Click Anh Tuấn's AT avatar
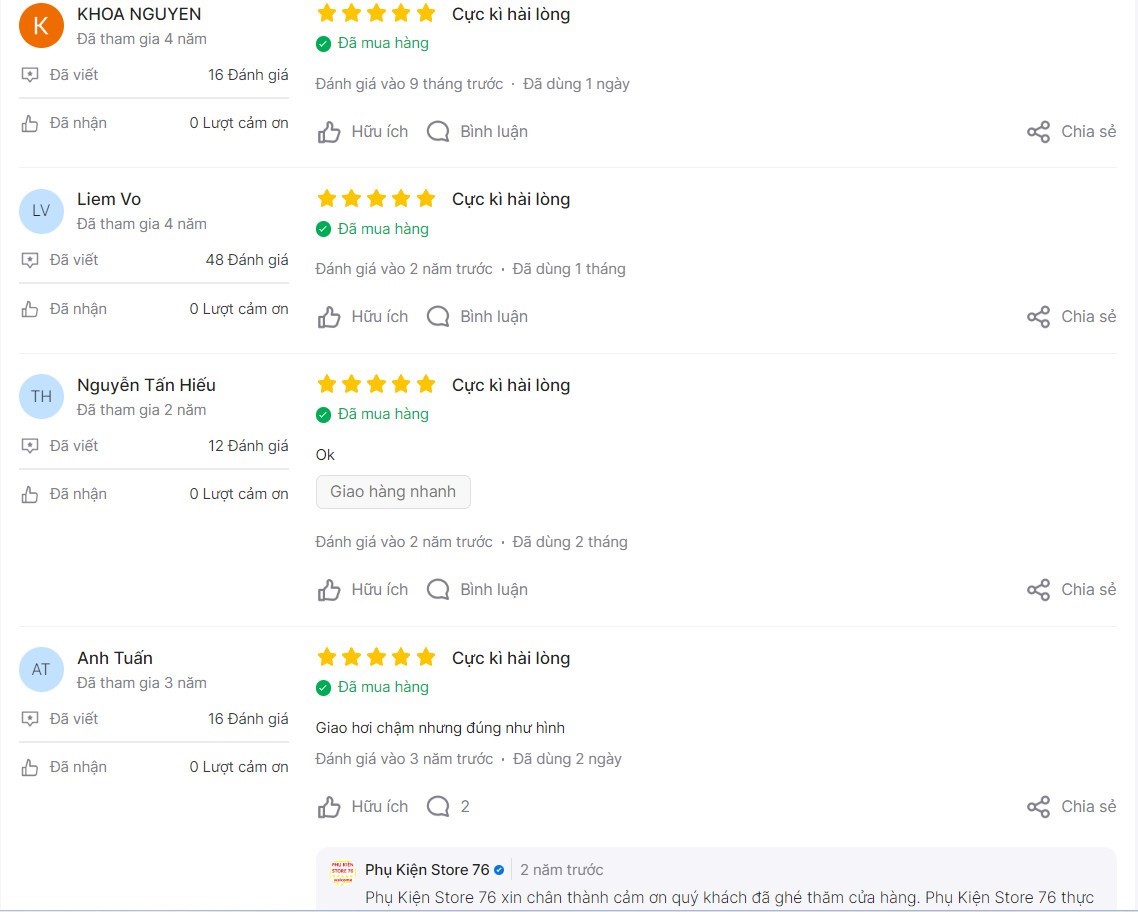This screenshot has width=1138, height=912. [x=41, y=670]
